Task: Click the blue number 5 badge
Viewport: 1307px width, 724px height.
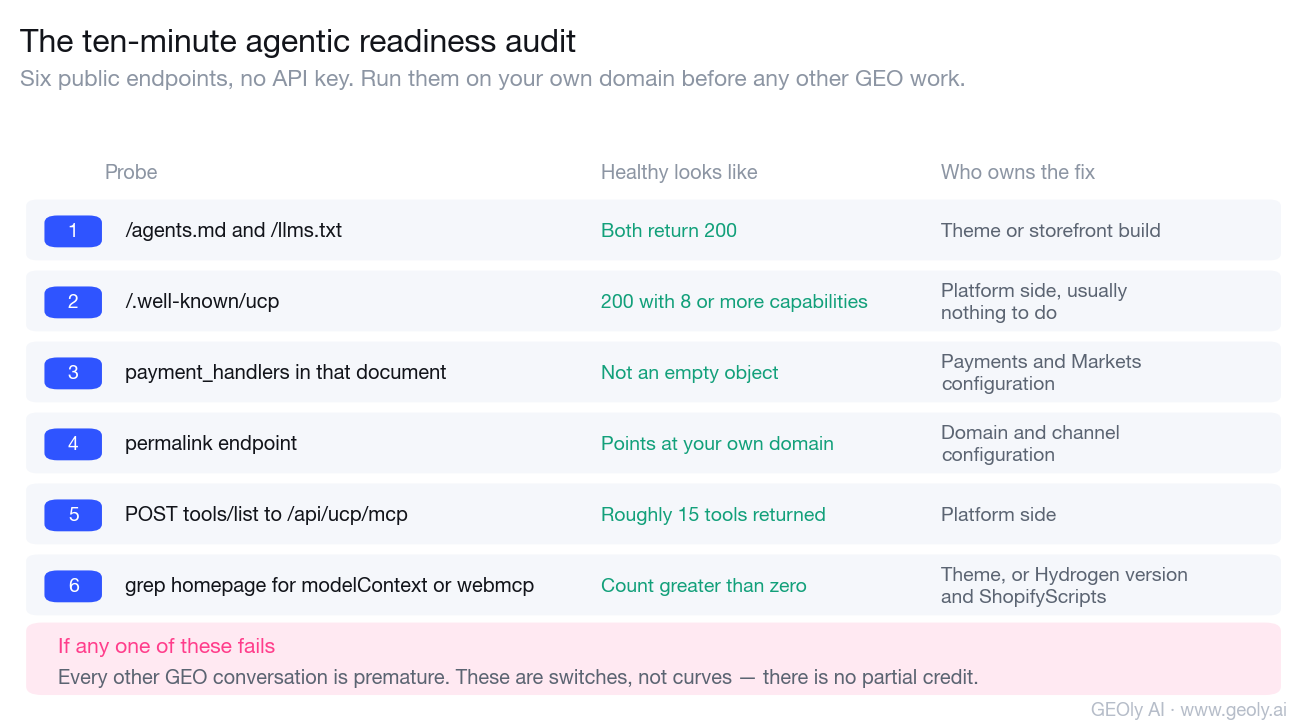Action: pos(73,515)
